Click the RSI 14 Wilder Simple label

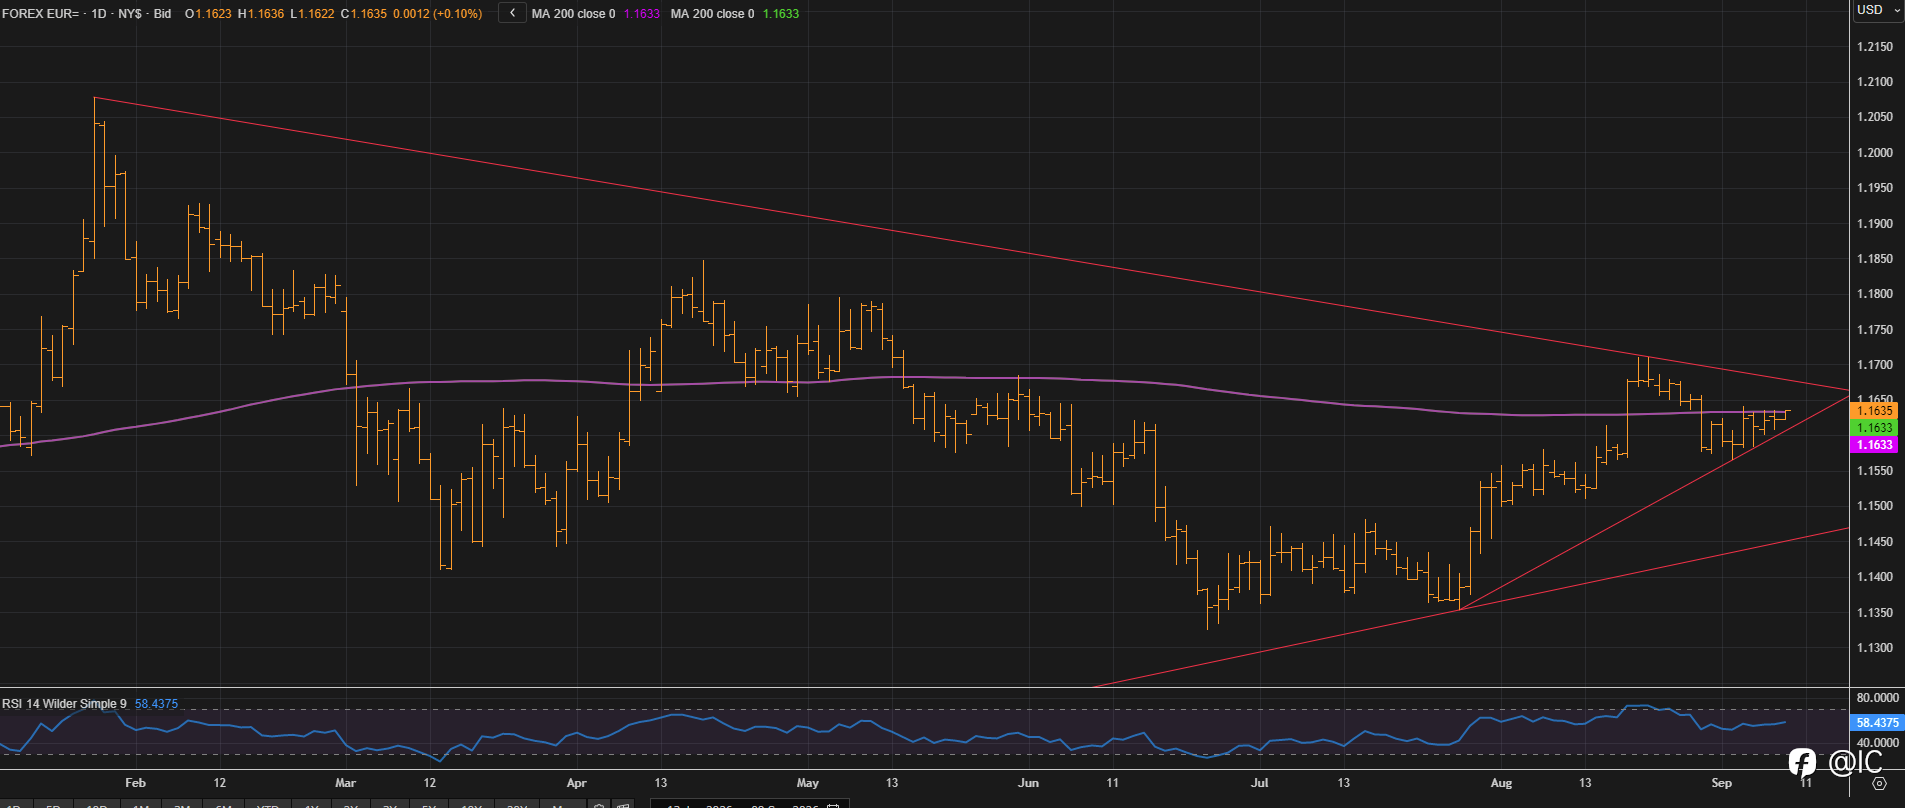click(x=64, y=704)
